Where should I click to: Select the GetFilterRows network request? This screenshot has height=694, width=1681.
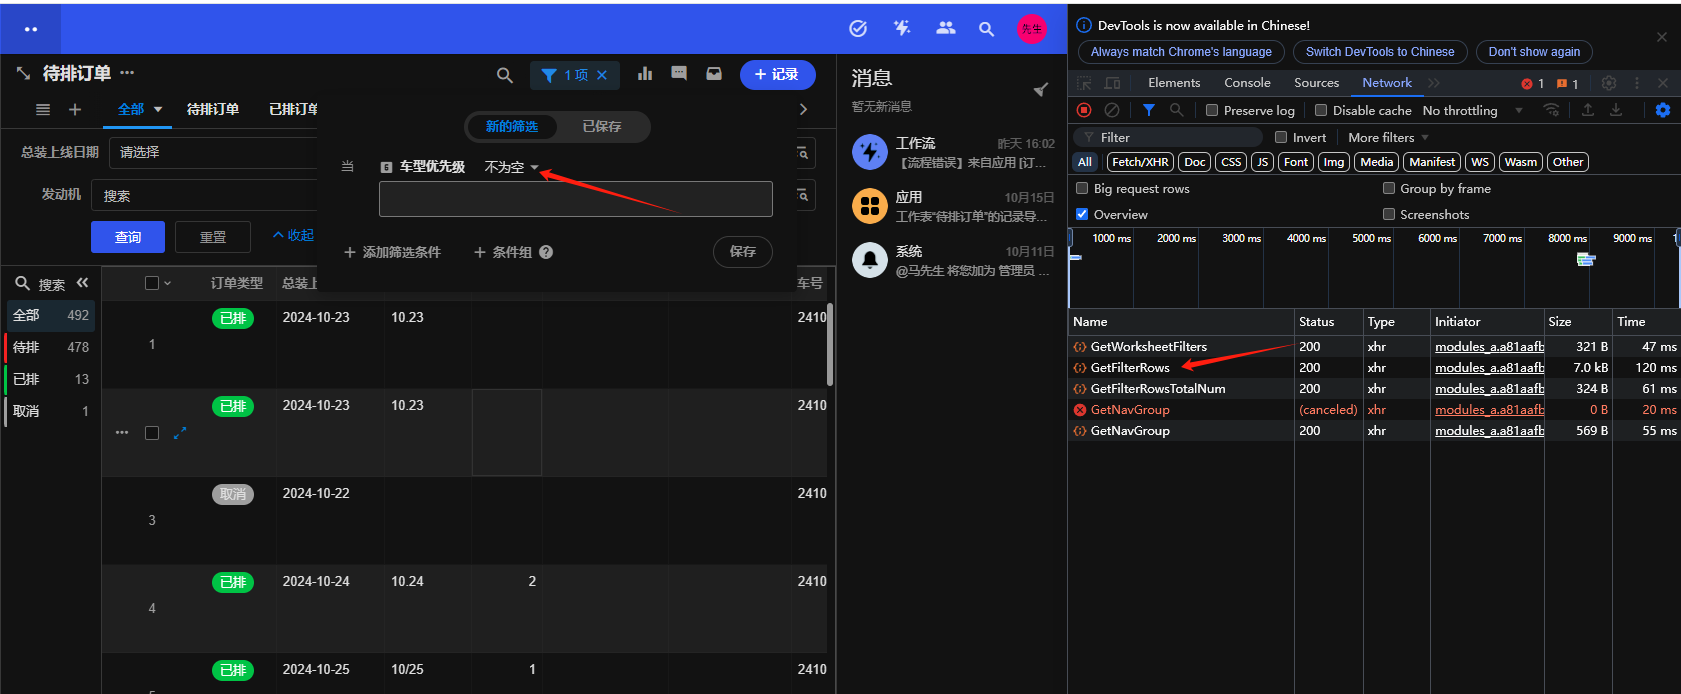[1130, 368]
